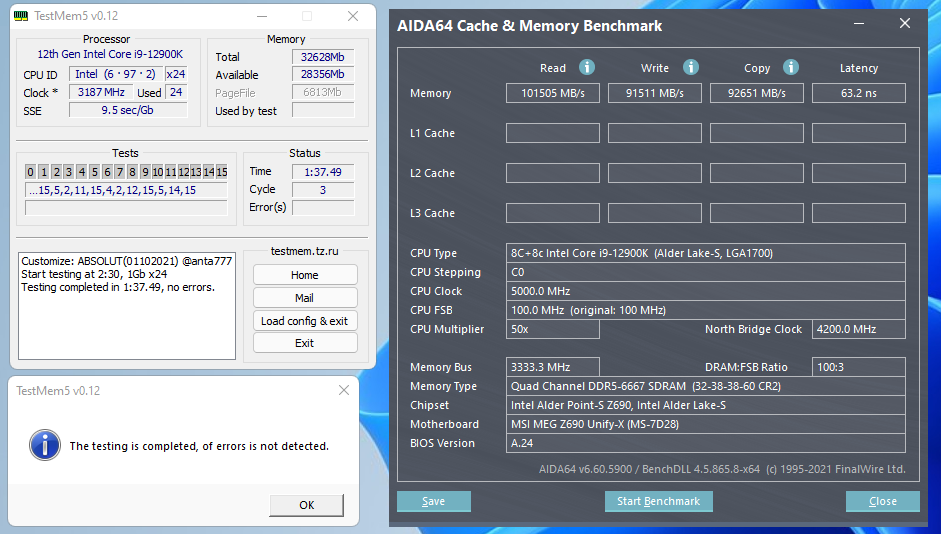Screen dimensions: 941x534
Task: Click the x24 thread count field
Action: coord(176,74)
